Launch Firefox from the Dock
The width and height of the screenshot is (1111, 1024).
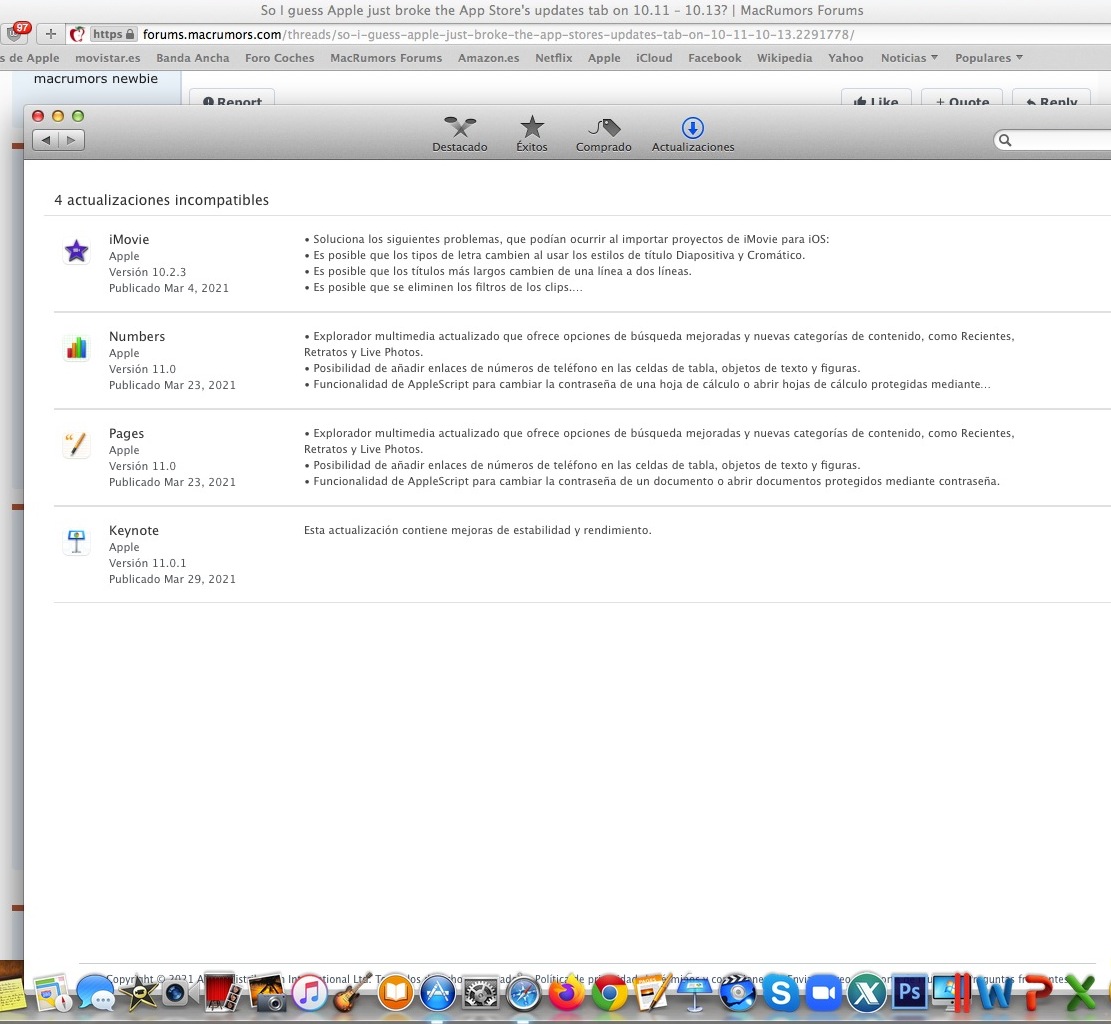coord(566,993)
